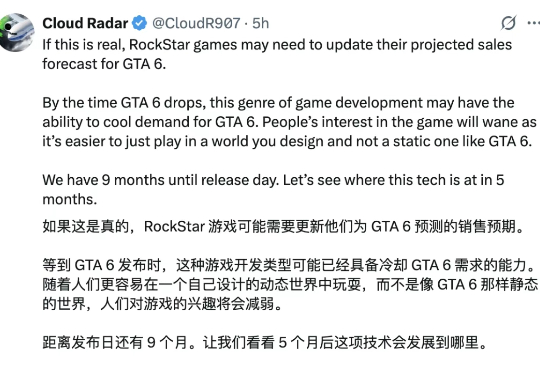The width and height of the screenshot is (540, 372).
Task: Click the line 'By the time GTA 6 drops'
Action: point(278,103)
